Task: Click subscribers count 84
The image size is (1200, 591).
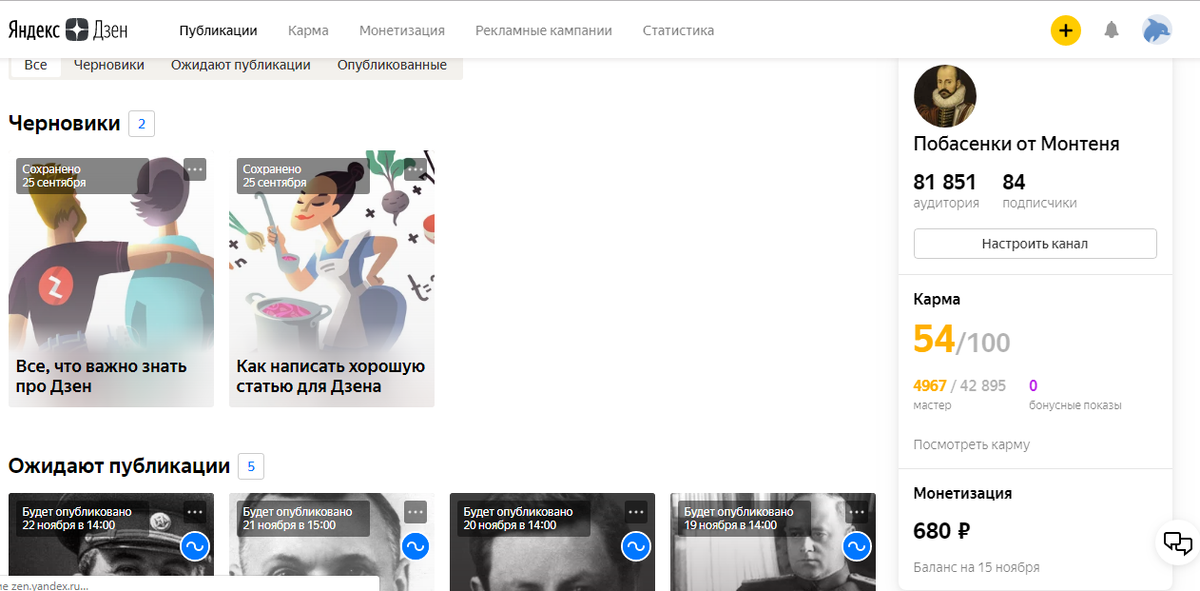Action: pos(1014,182)
